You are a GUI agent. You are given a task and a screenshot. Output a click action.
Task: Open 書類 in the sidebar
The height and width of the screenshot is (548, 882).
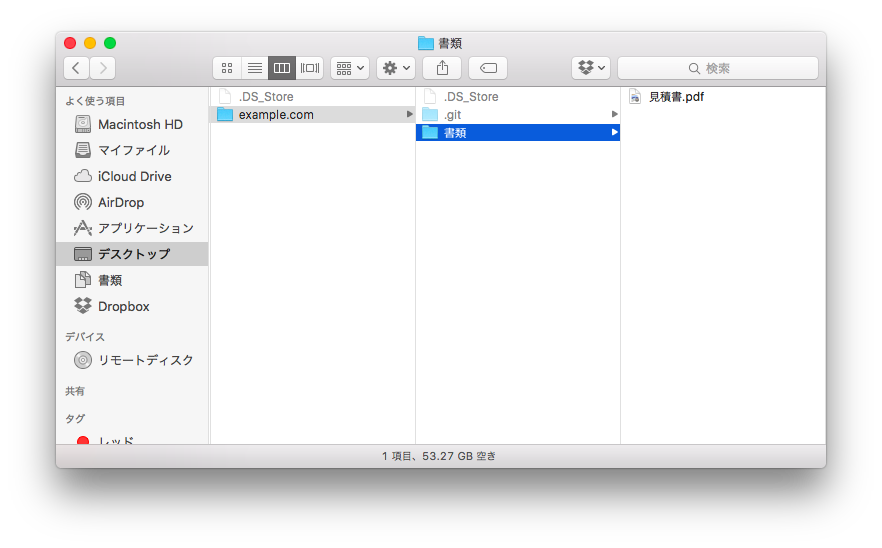(x=133, y=280)
